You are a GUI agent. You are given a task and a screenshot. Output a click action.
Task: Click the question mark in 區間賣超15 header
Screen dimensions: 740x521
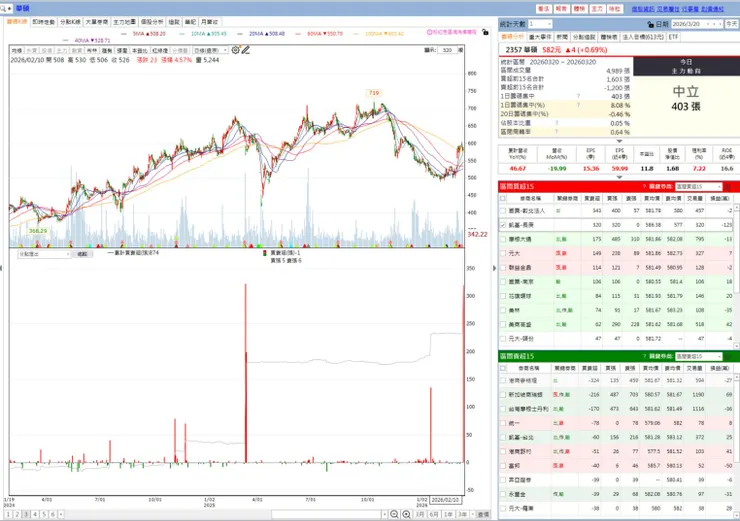click(x=644, y=356)
